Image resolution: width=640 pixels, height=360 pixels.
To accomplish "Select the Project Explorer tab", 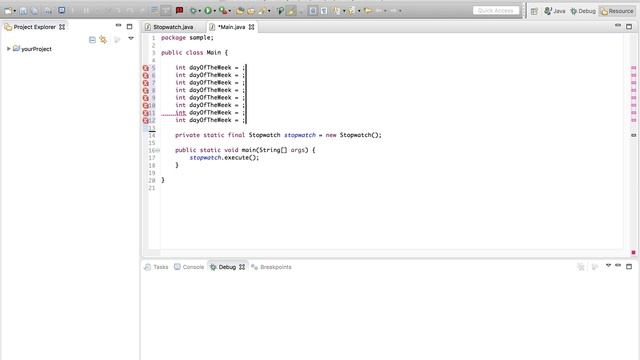I will point(34,27).
